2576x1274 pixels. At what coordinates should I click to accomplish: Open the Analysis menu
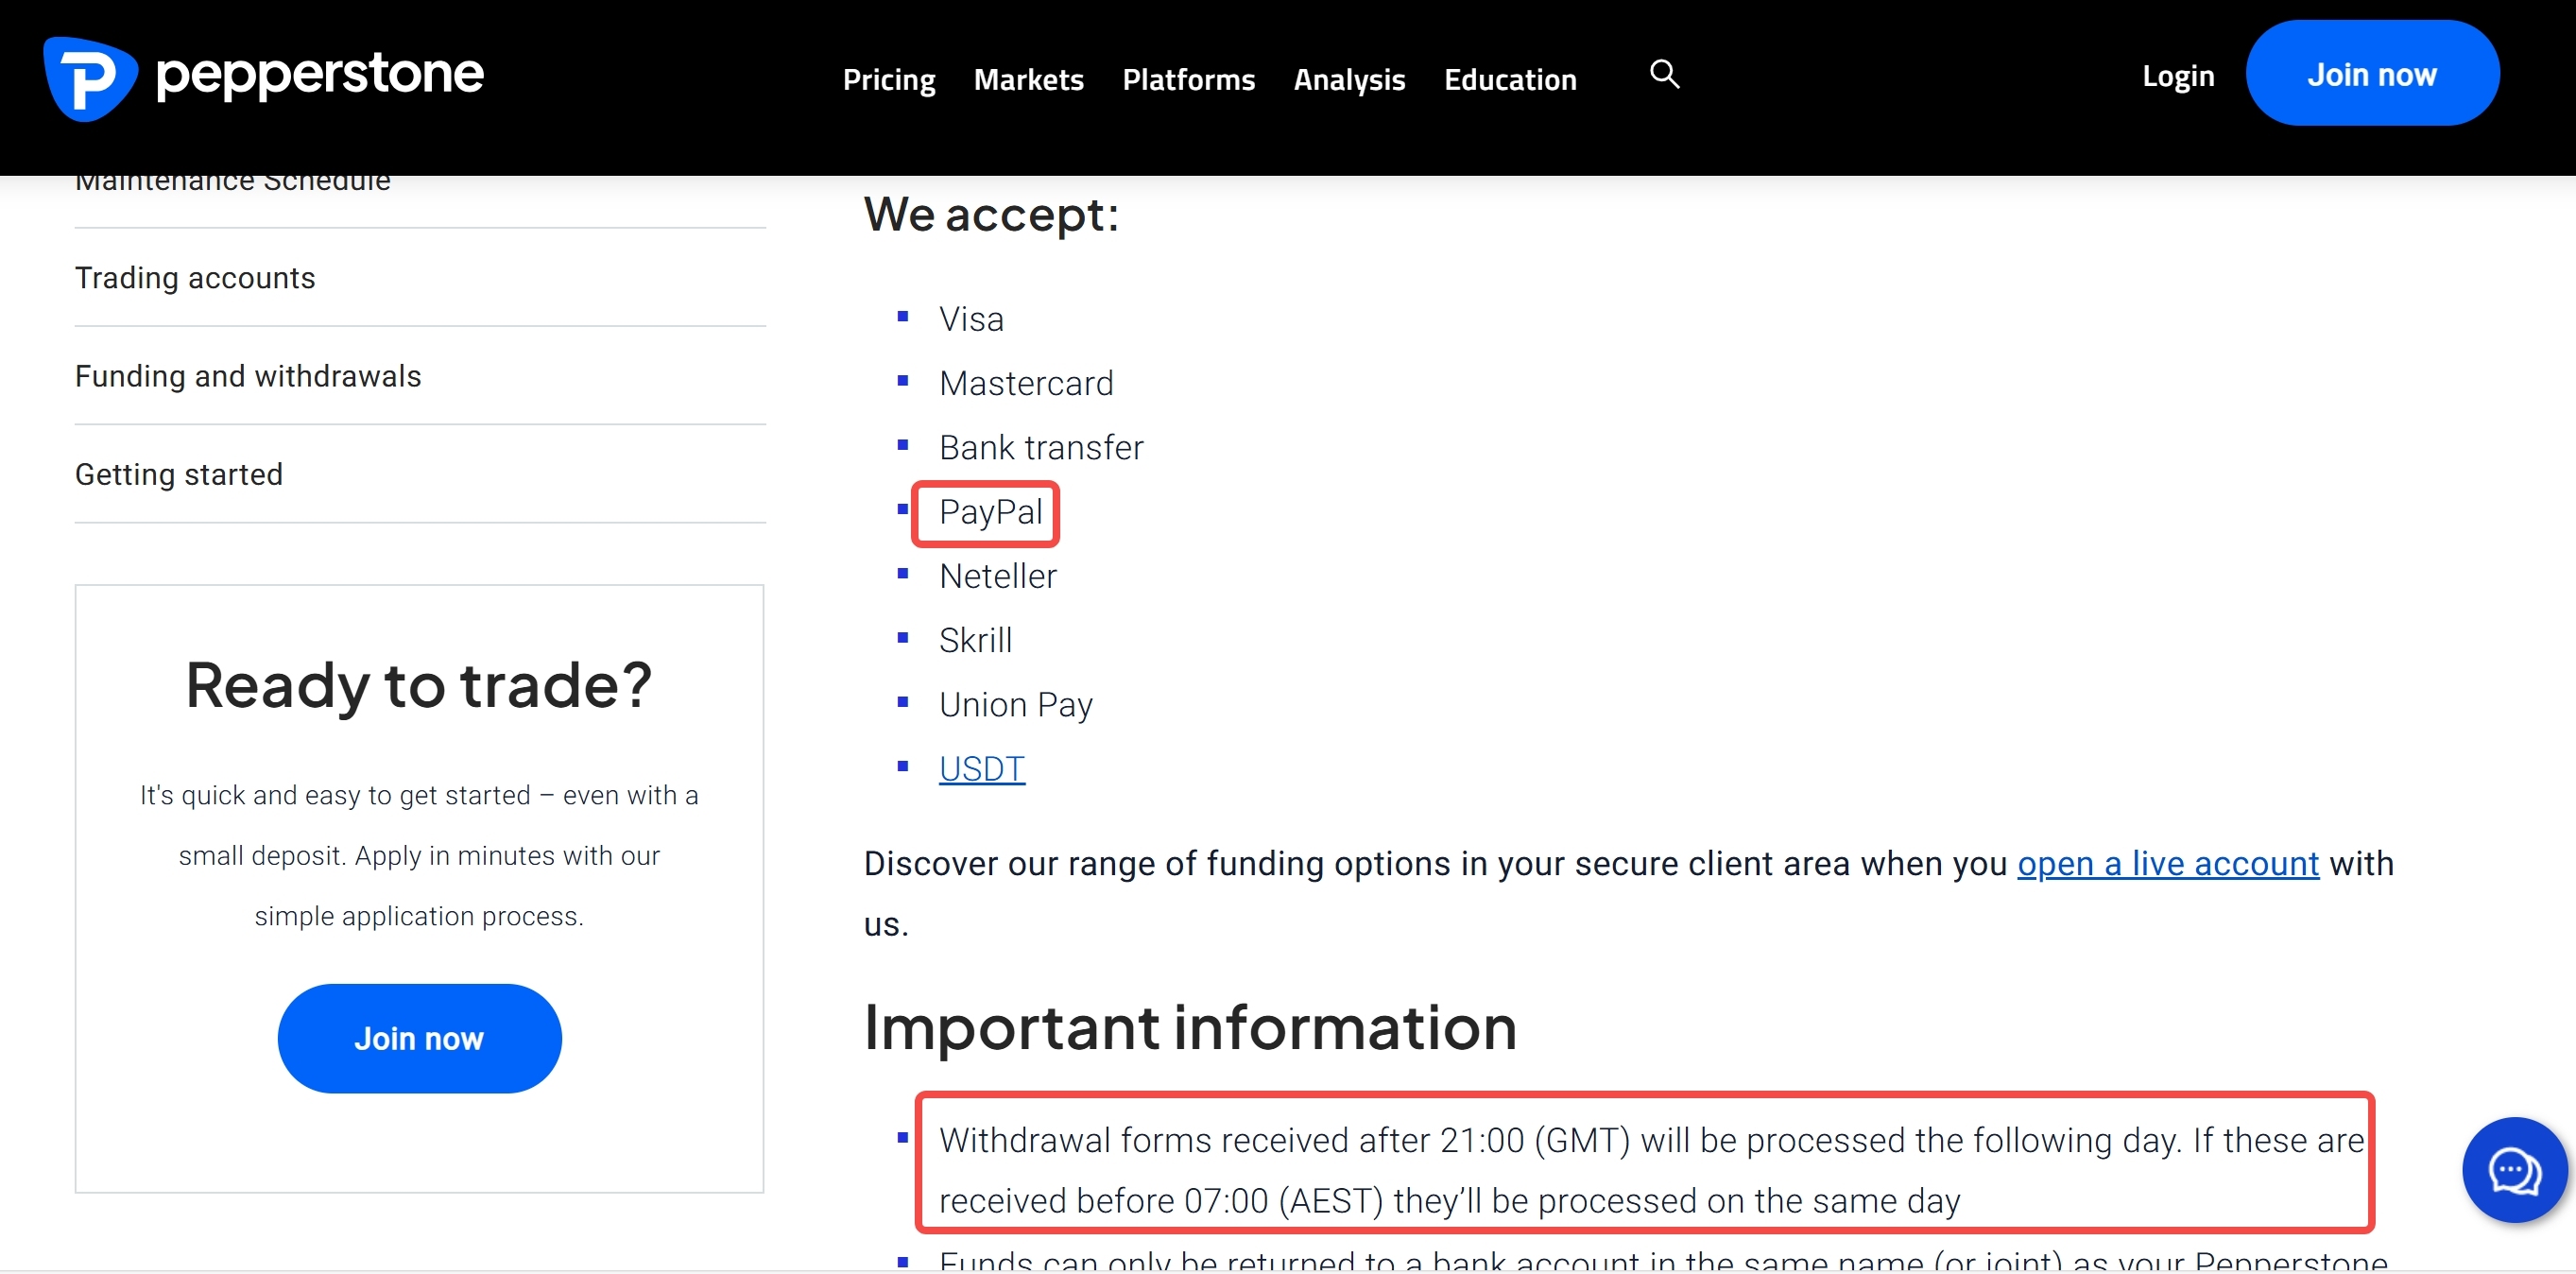(x=1349, y=79)
